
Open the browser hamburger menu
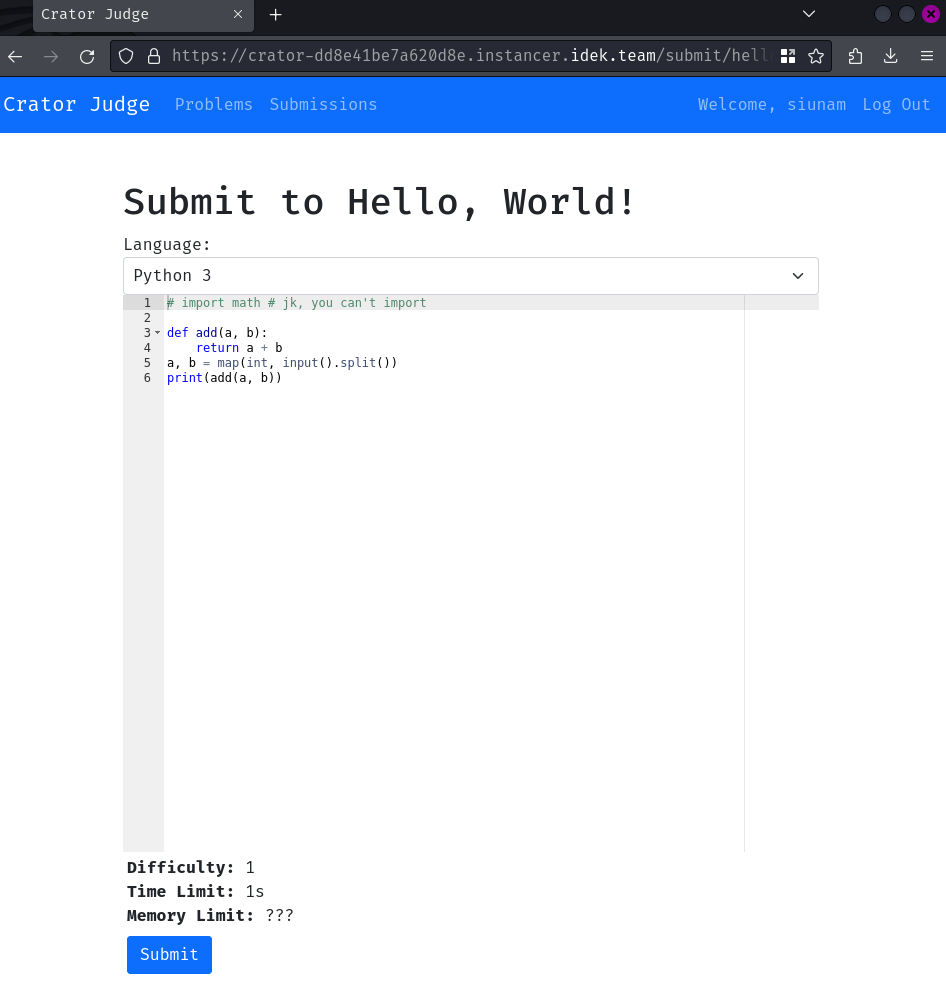click(926, 56)
